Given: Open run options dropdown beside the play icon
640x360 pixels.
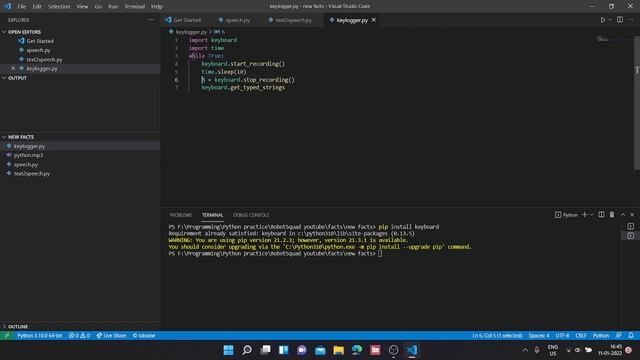Looking at the screenshot, I should click(x=610, y=20).
